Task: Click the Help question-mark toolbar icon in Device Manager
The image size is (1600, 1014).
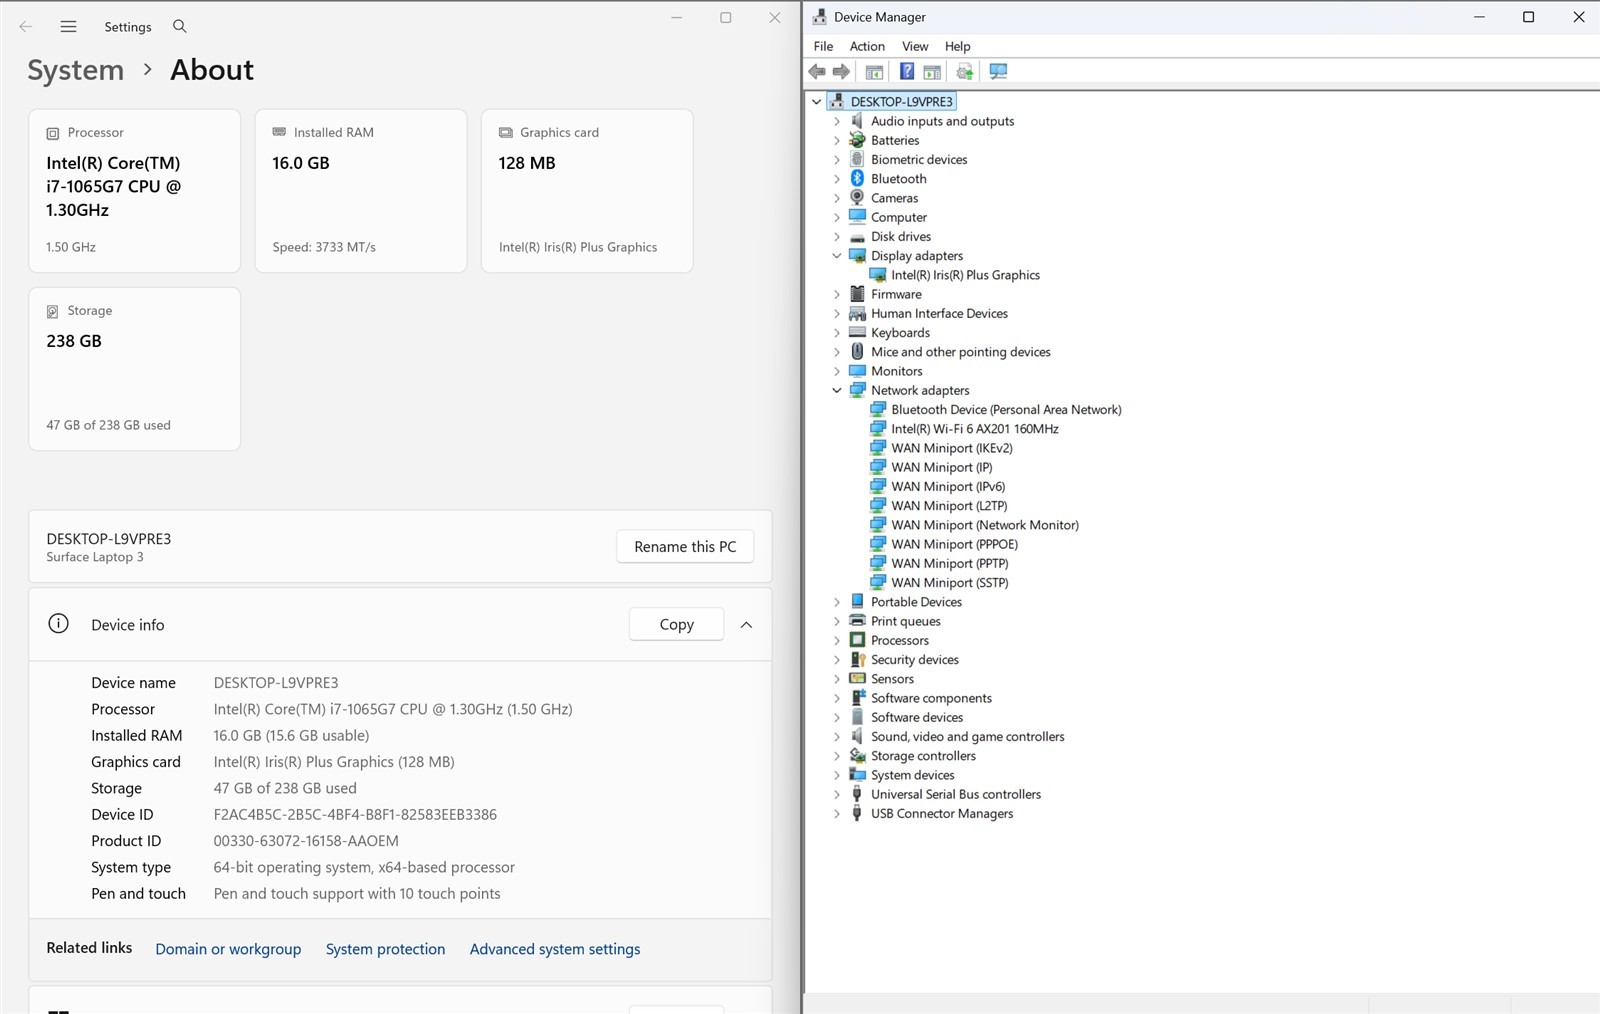Action: tap(906, 71)
